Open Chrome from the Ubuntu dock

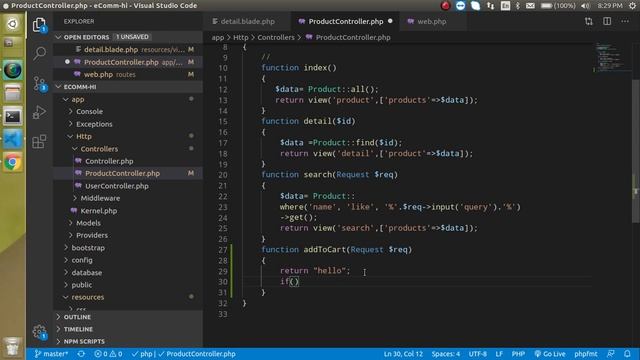click(x=13, y=162)
